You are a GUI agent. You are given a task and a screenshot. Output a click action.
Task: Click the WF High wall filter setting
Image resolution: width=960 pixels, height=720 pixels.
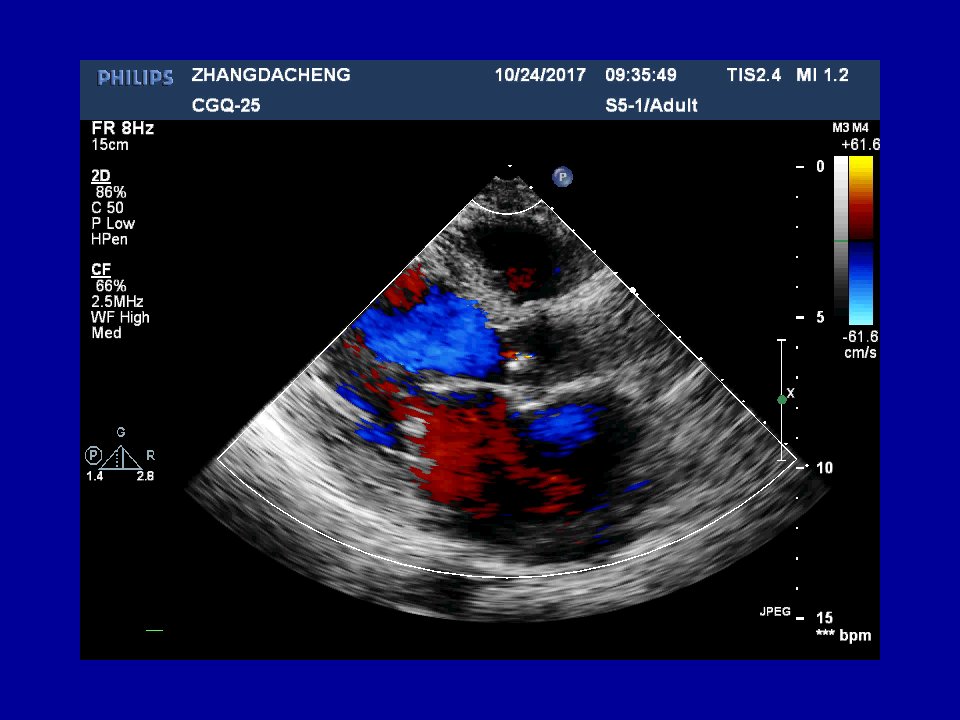tap(120, 318)
